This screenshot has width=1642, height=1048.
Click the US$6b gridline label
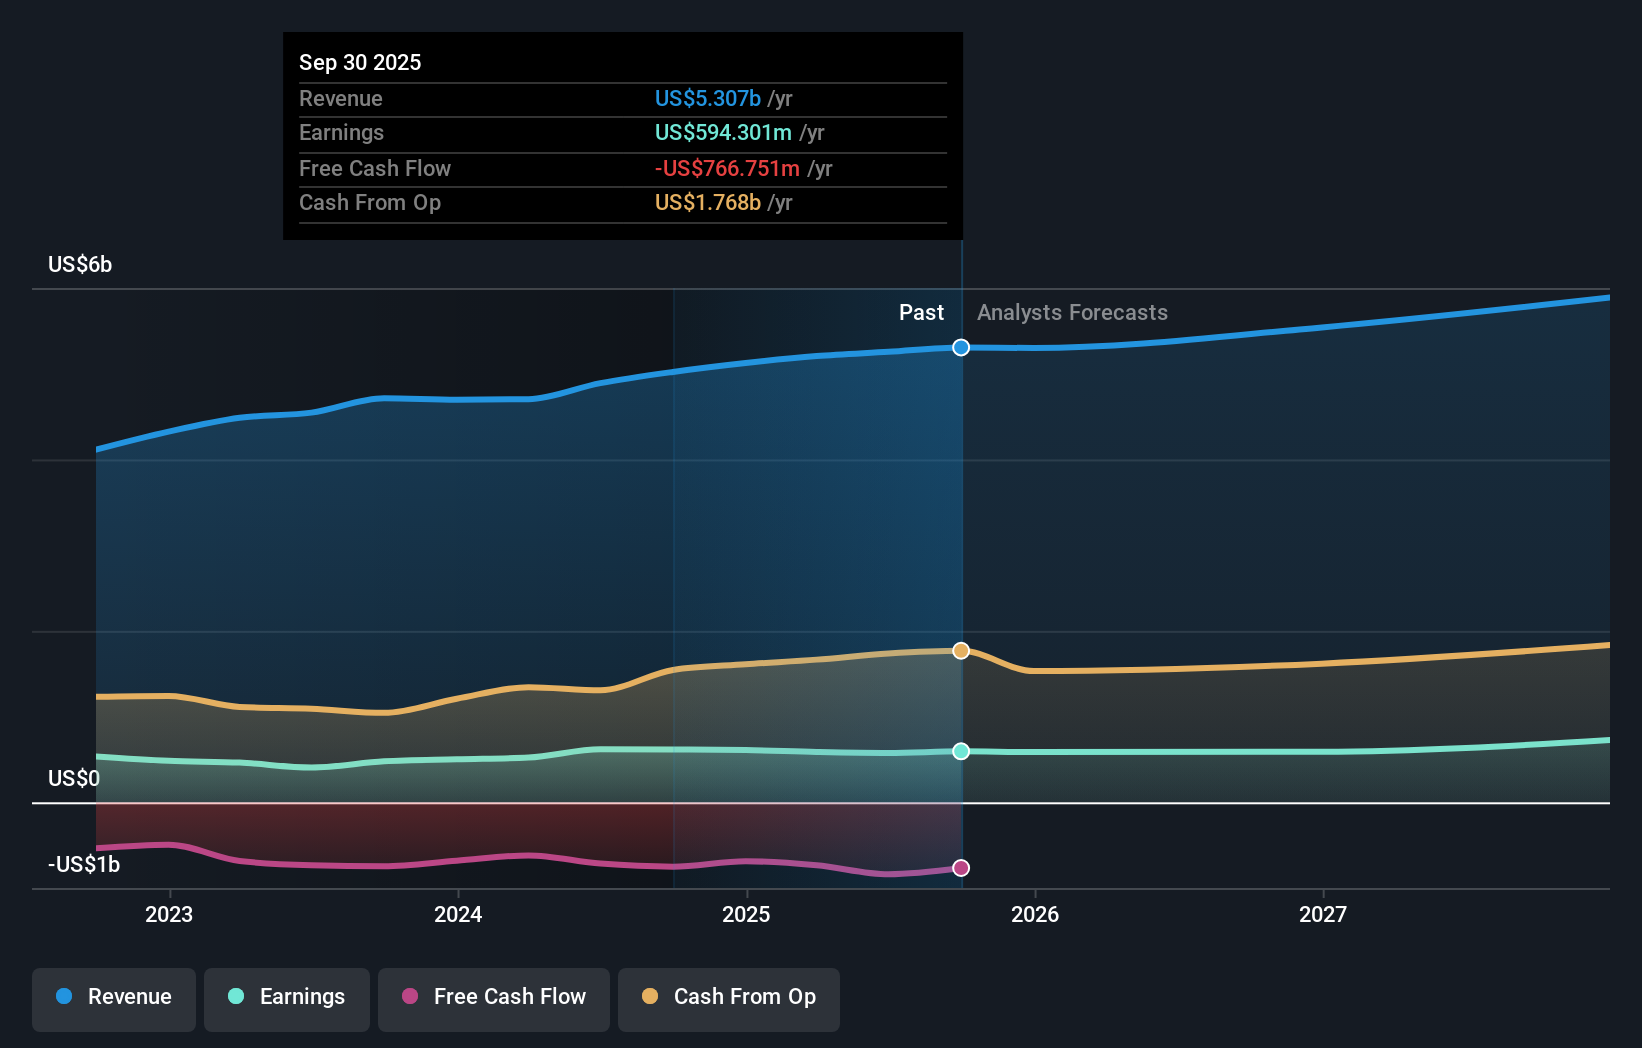coord(79,264)
